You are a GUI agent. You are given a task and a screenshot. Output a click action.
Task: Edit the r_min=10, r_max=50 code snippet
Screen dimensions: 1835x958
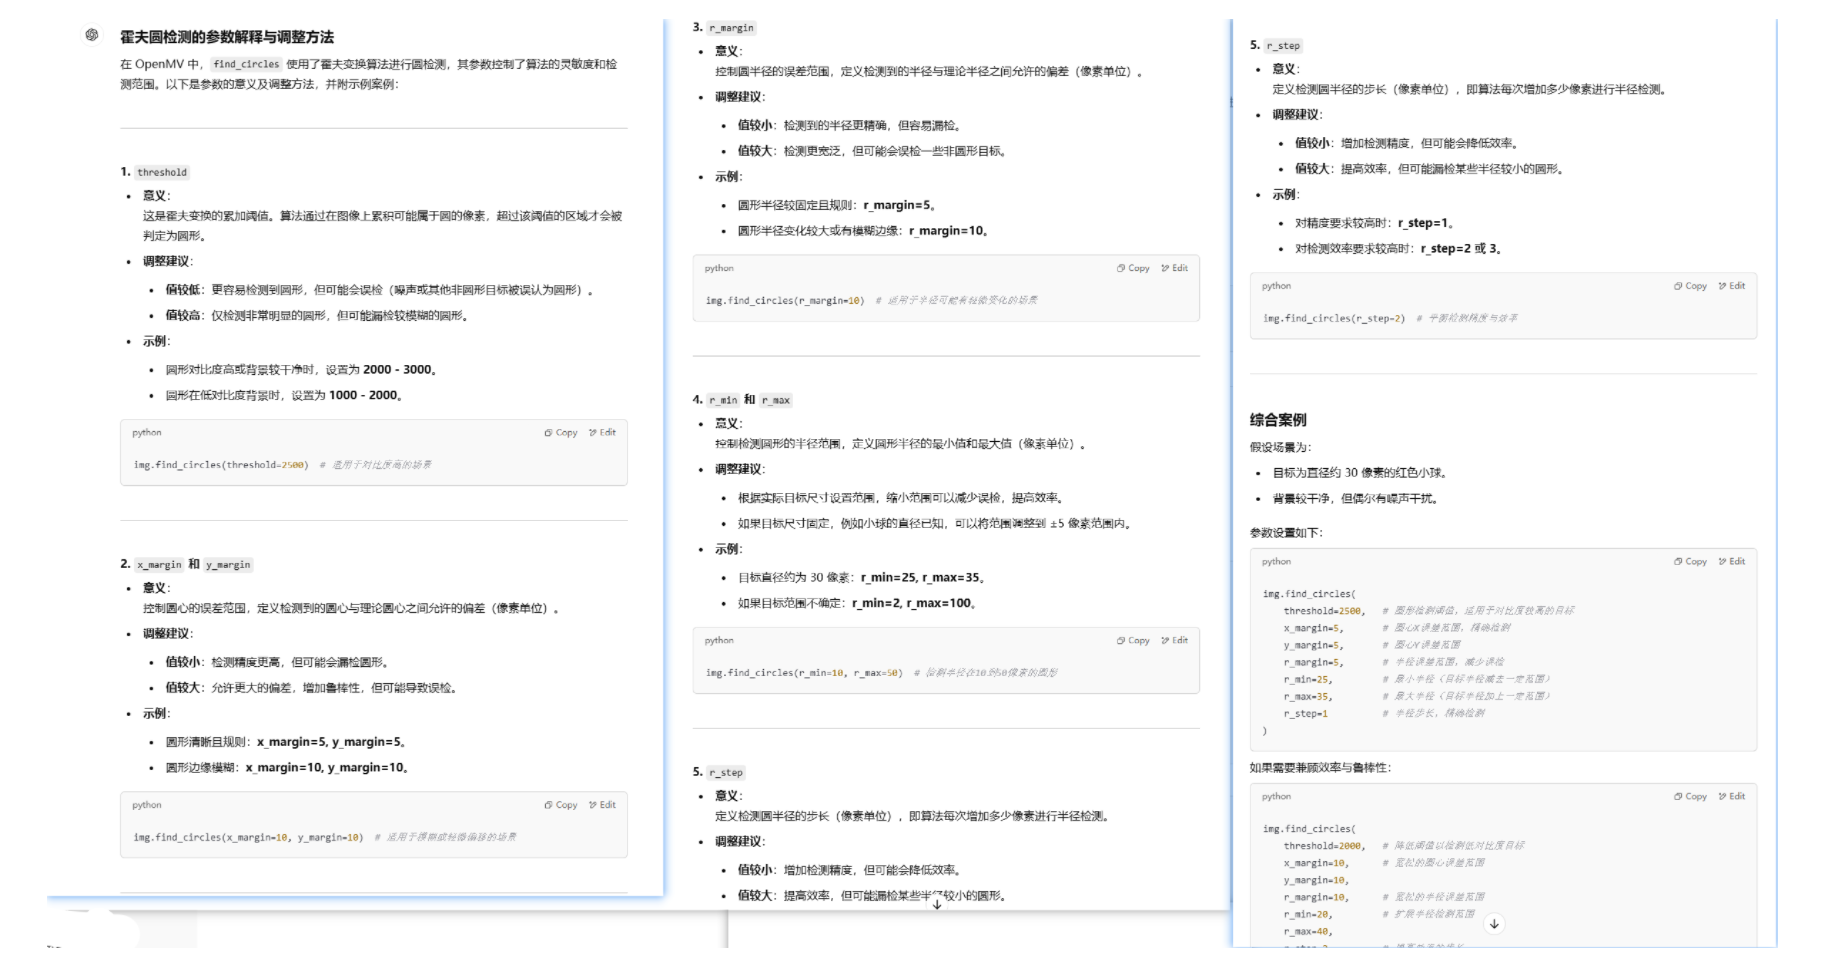coord(1175,640)
